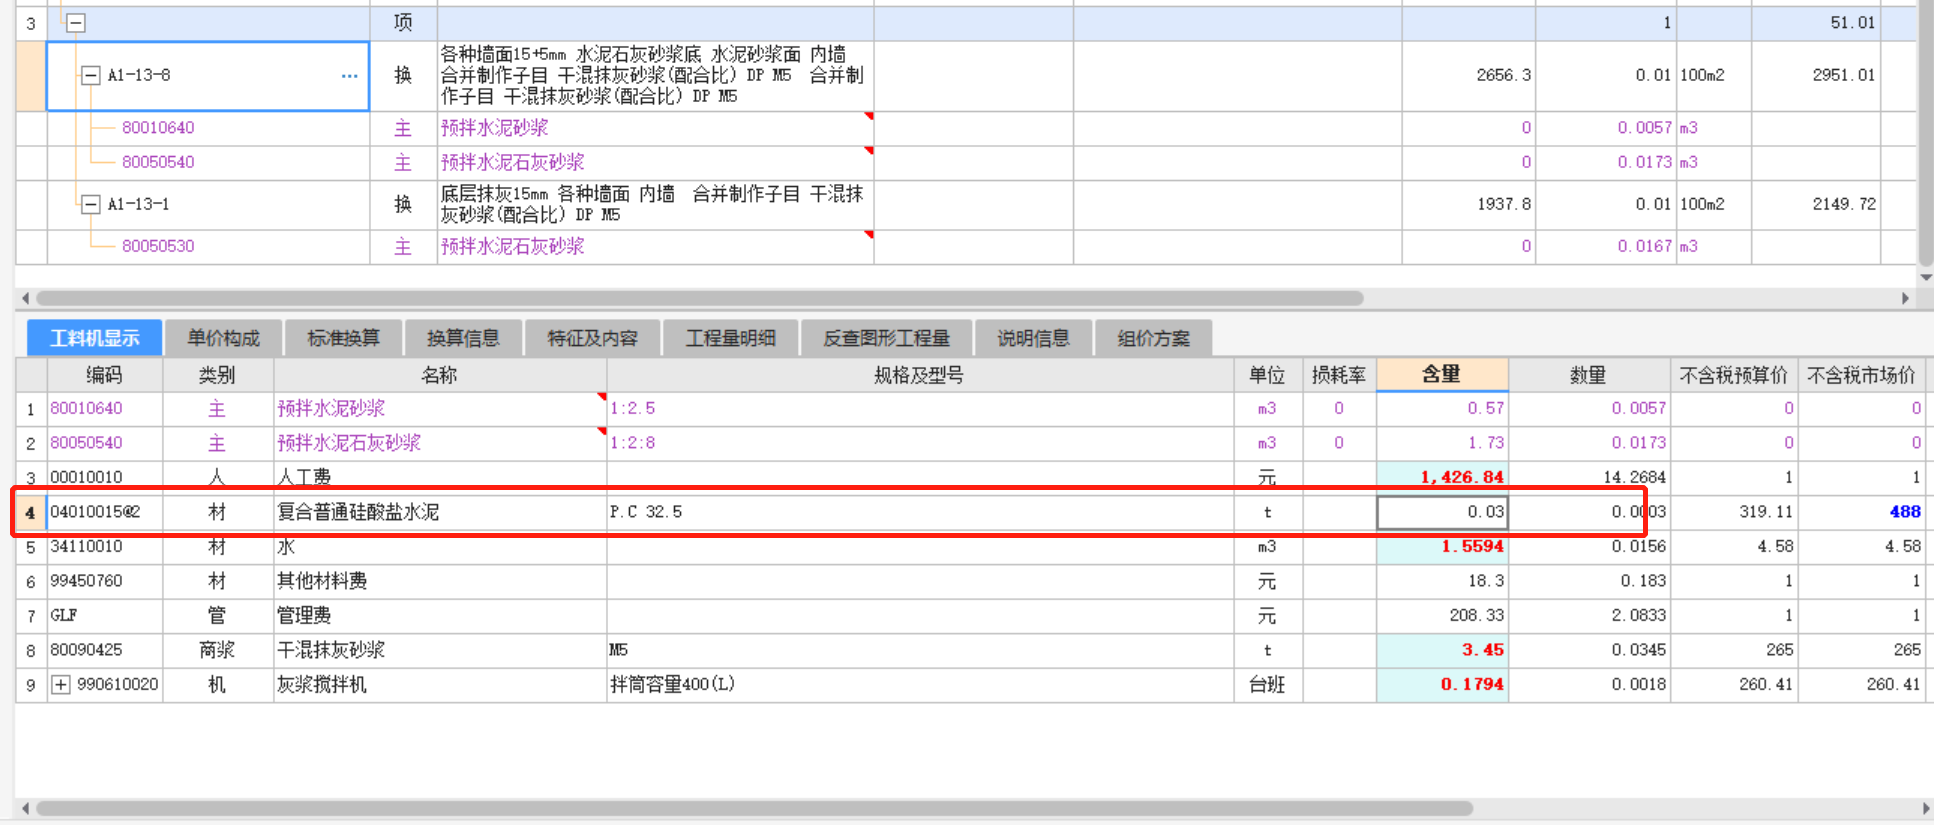The height and width of the screenshot is (825, 1934).
Task: Click the 换 cell in A1-13-1 row
Action: click(x=403, y=204)
